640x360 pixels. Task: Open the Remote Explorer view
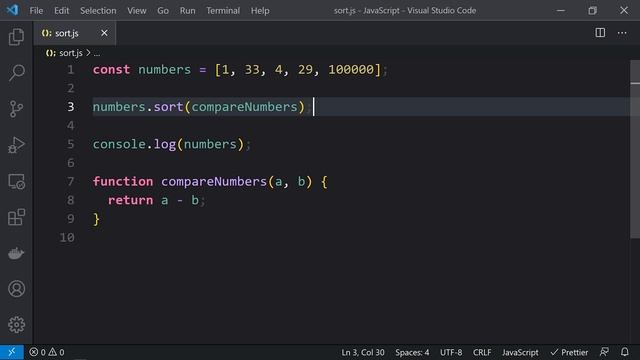(x=16, y=181)
